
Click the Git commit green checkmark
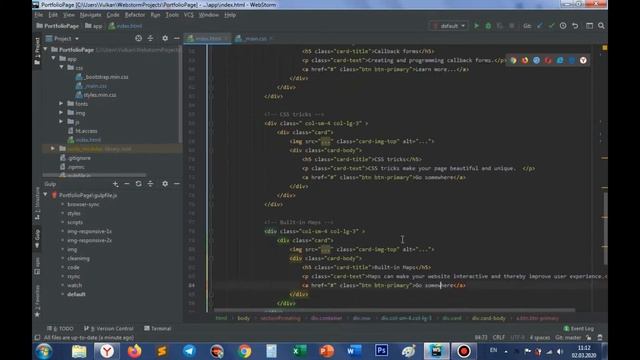pyautogui.click(x=551, y=26)
